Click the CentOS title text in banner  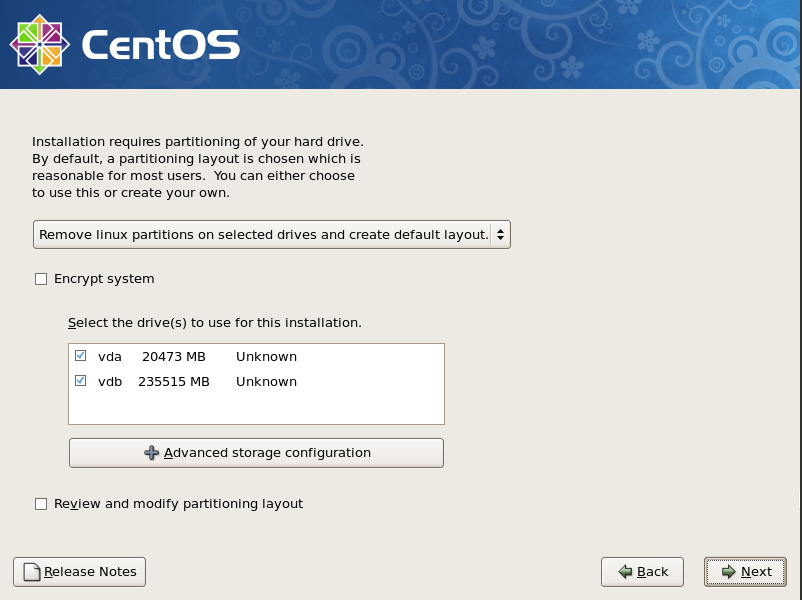pyautogui.click(x=161, y=44)
